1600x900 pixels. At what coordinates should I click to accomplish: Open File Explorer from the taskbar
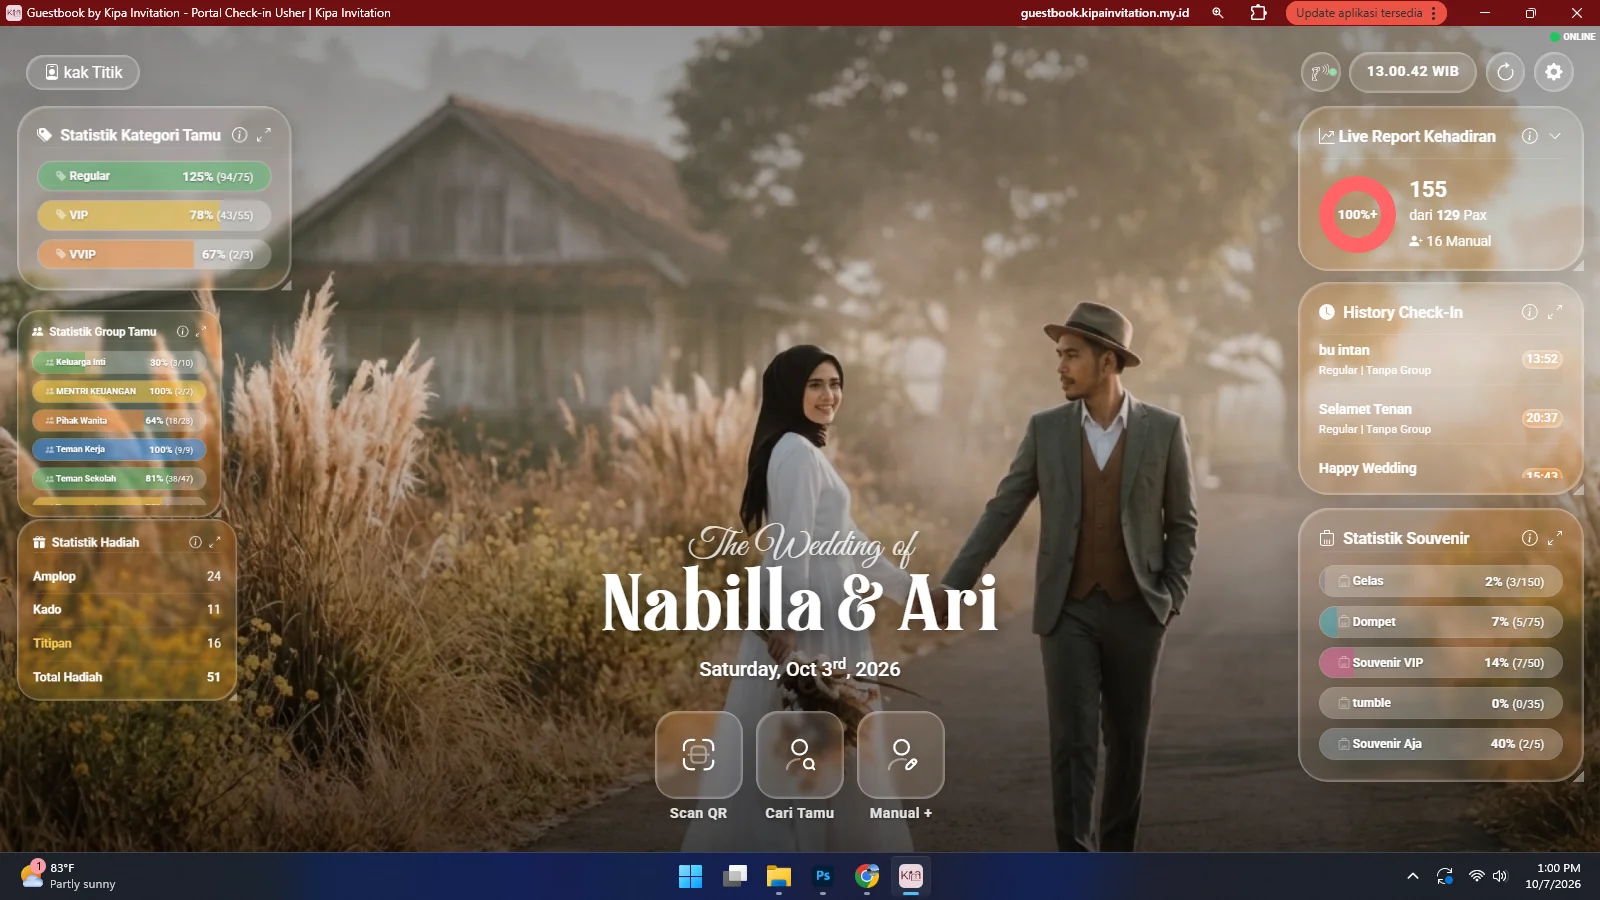click(x=778, y=876)
